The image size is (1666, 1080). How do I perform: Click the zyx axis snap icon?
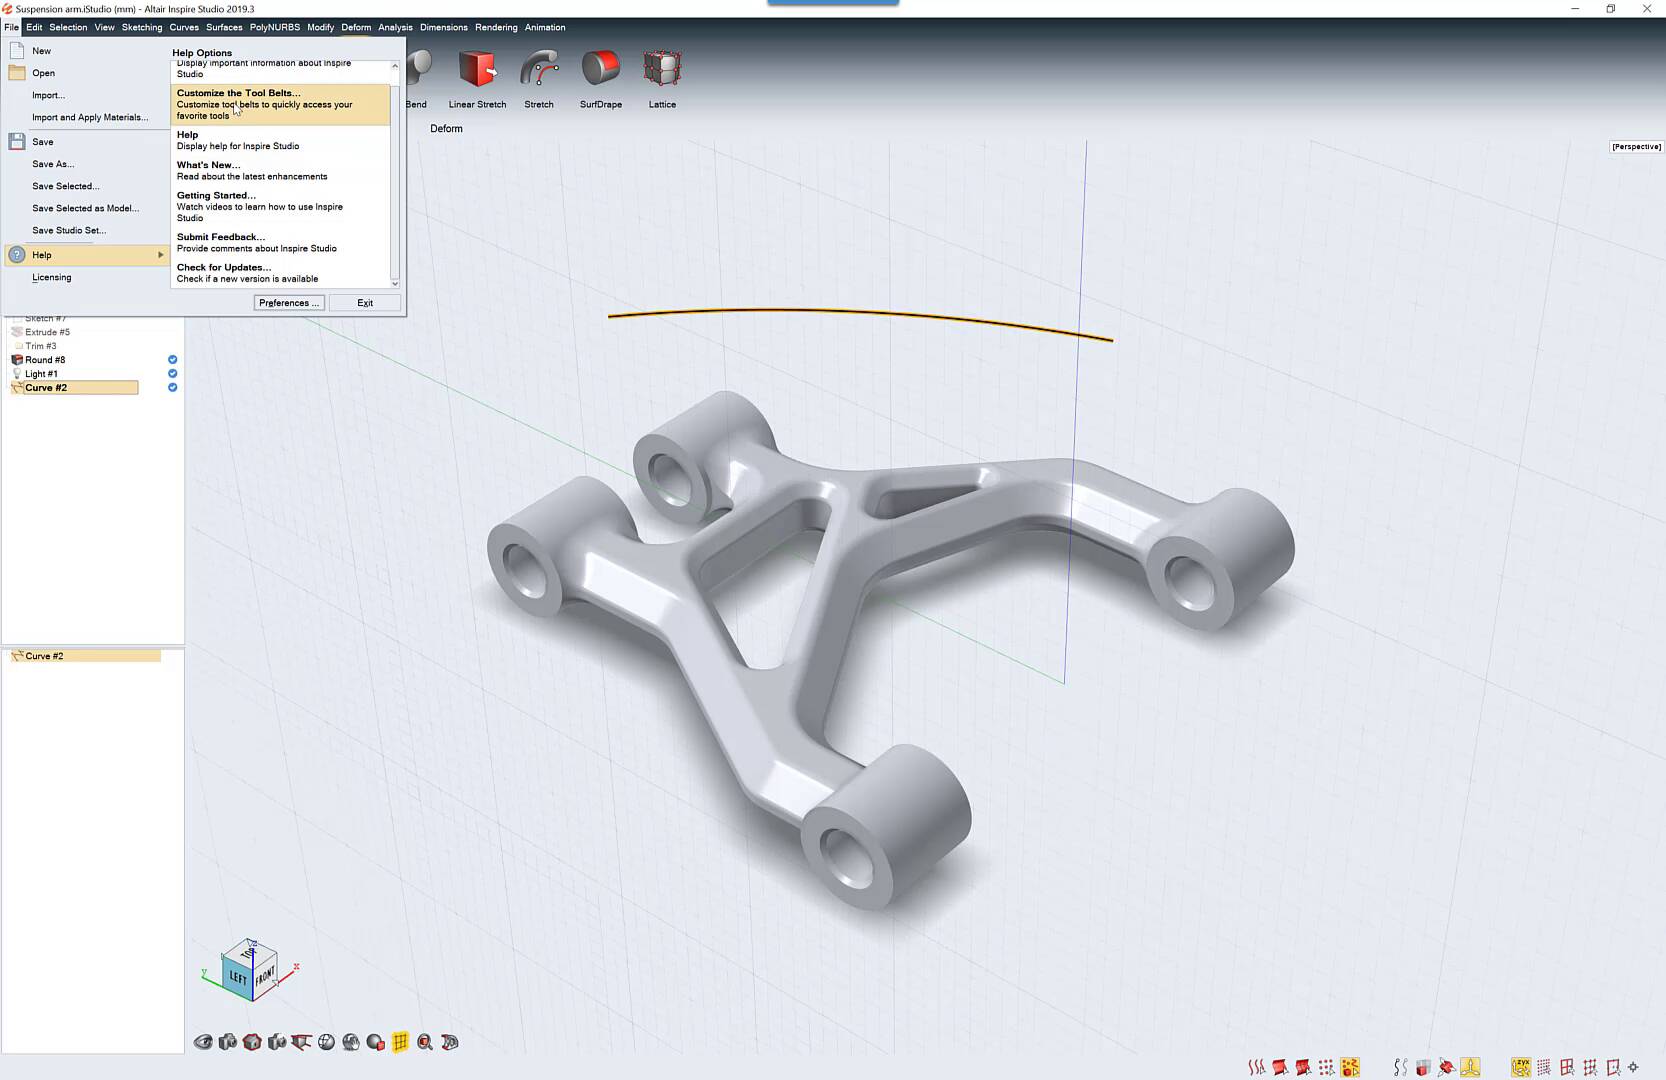tap(1520, 1067)
